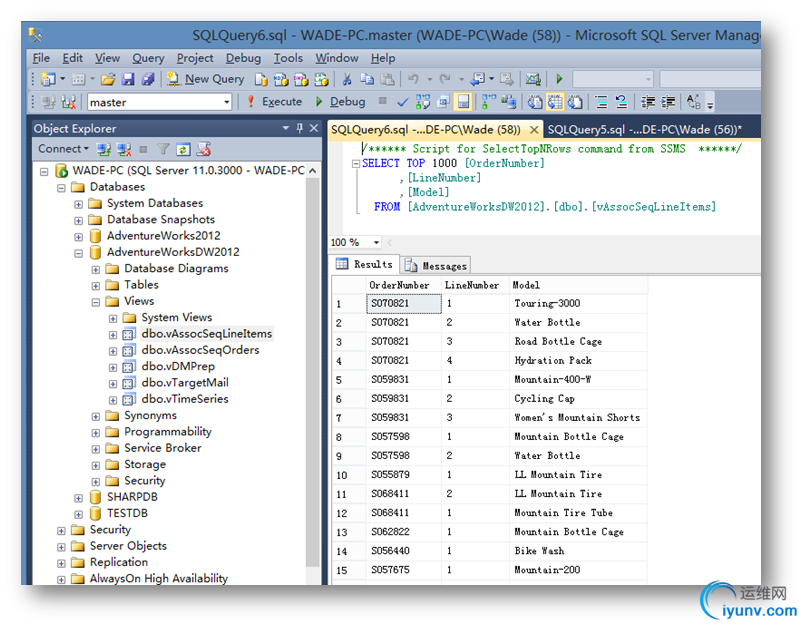803x627 pixels.
Task: Click the Redo toolbar icon
Action: coord(445,79)
